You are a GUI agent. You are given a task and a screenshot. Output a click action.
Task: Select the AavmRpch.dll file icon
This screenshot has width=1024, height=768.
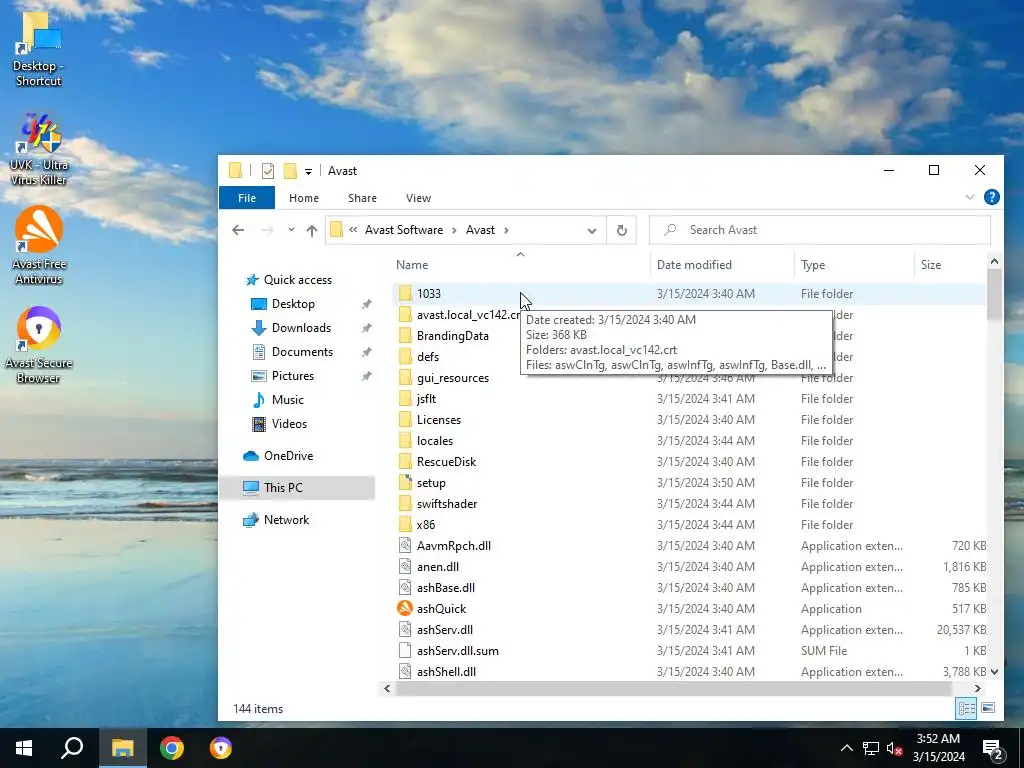405,545
